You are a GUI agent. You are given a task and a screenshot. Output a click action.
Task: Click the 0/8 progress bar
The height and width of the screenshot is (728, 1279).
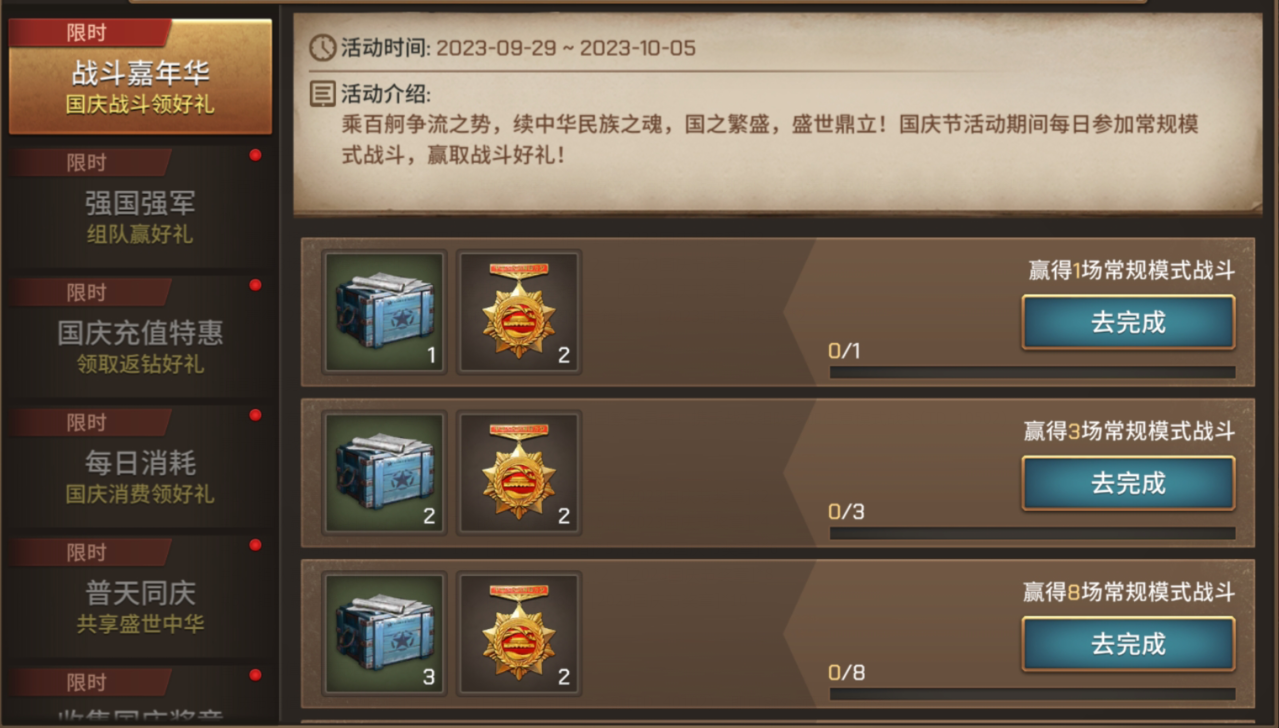click(x=1032, y=694)
